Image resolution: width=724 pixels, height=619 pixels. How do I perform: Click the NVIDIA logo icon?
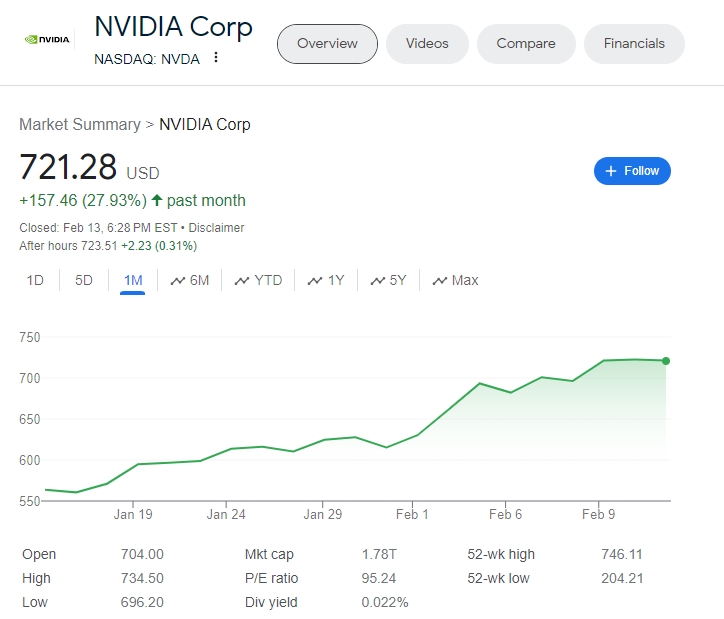(47, 40)
